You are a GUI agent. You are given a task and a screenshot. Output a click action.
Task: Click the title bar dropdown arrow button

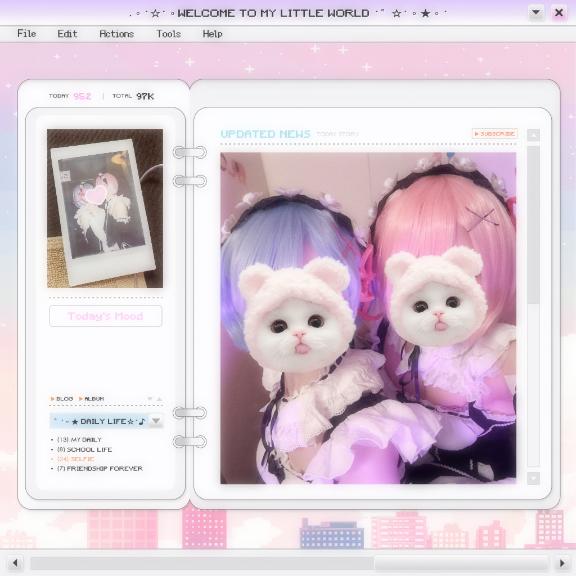[536, 13]
